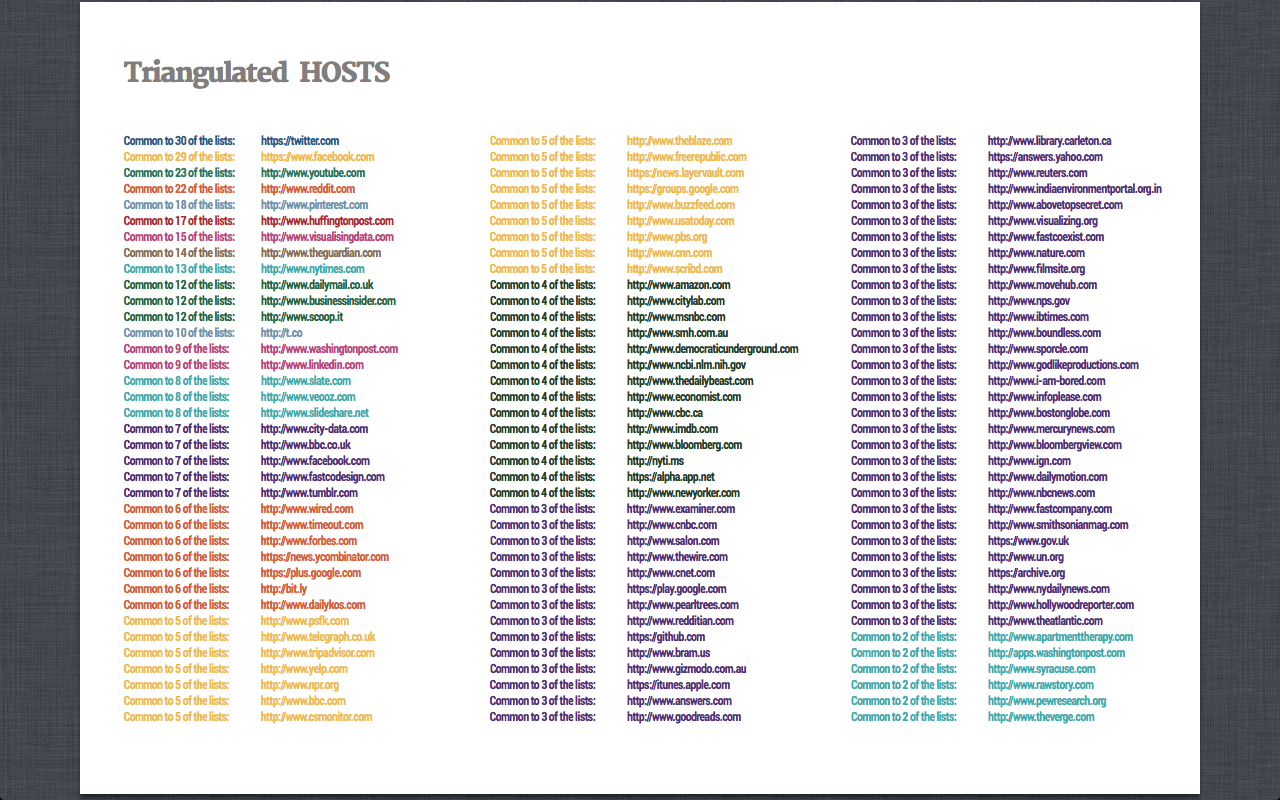1280x800 pixels.
Task: Open the https://twitter.com link
Action: click(300, 141)
